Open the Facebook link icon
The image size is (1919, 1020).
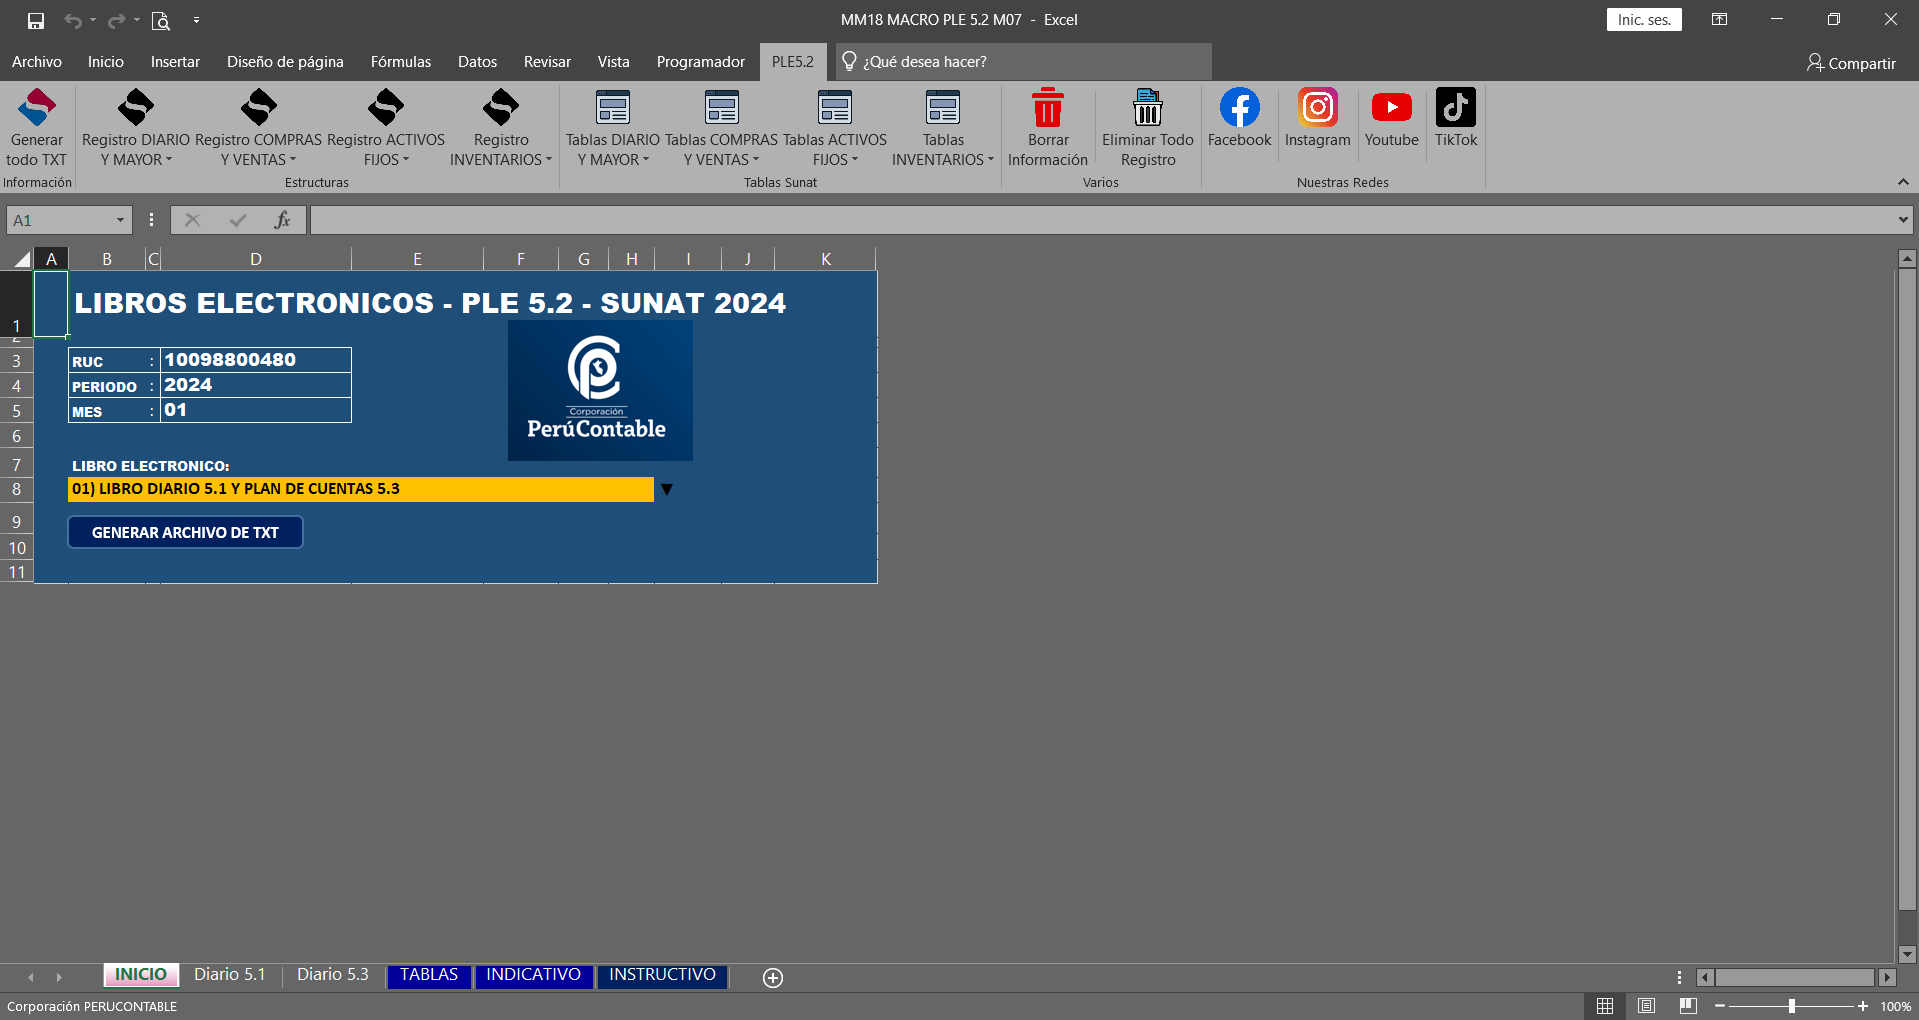pos(1239,108)
